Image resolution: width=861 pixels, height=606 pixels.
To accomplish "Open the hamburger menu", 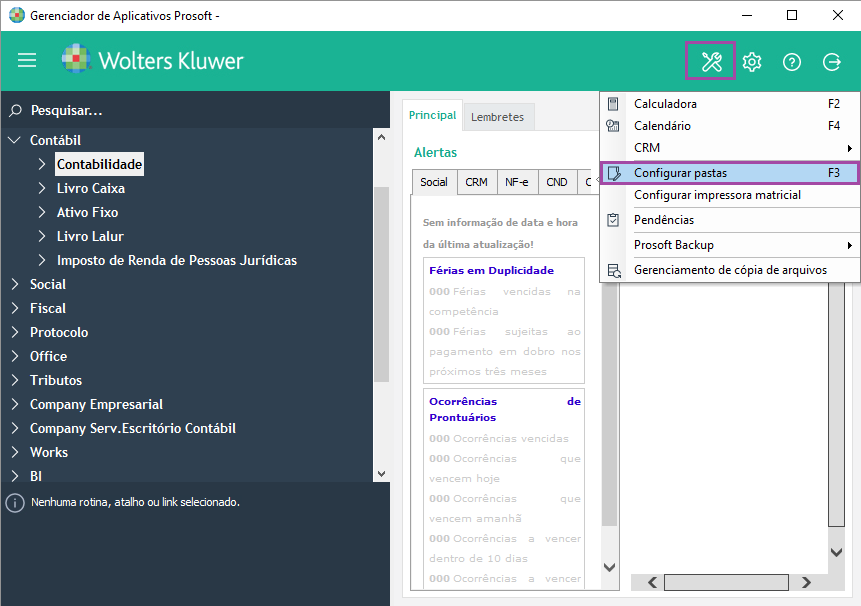I will coord(27,60).
